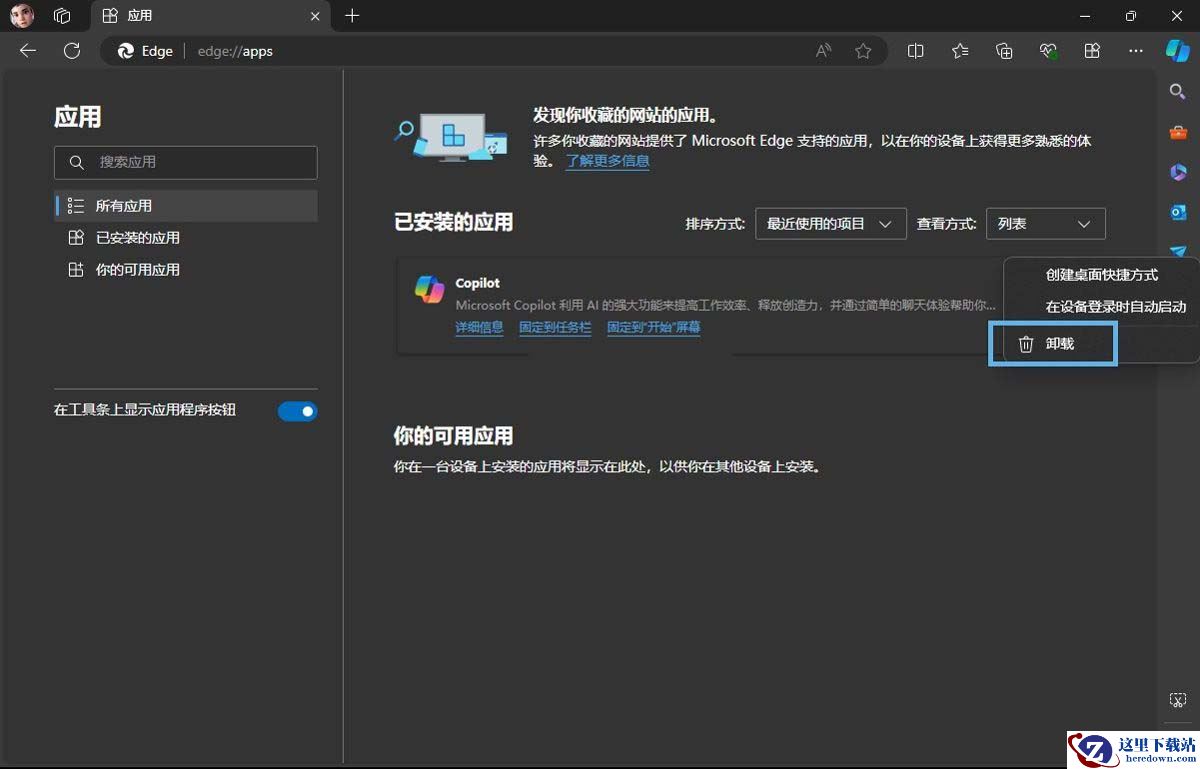Image resolution: width=1200 pixels, height=769 pixels.
Task: Add page to favorites with star icon
Action: (863, 51)
